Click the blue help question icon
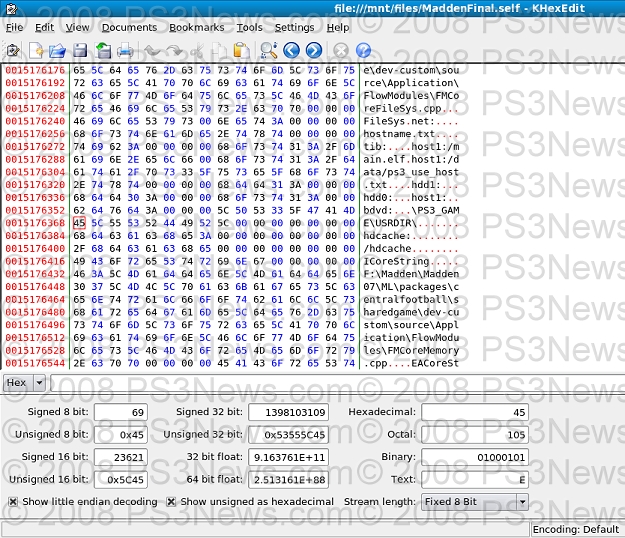 tap(363, 51)
